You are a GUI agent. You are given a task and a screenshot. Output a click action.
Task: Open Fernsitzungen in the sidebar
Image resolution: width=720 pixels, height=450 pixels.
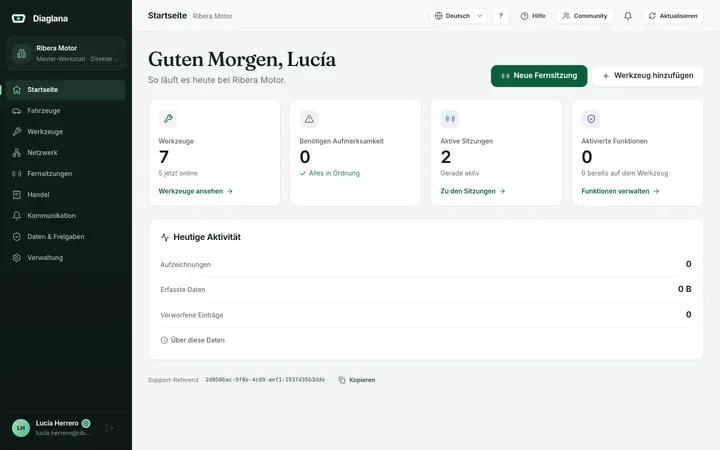[x=66, y=174]
